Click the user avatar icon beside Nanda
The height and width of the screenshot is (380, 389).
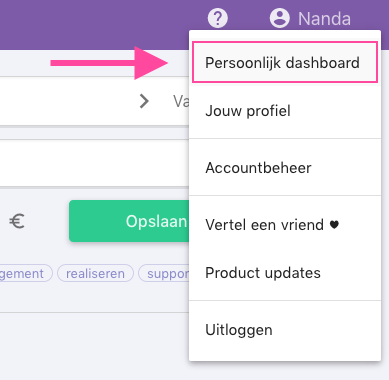click(x=279, y=18)
